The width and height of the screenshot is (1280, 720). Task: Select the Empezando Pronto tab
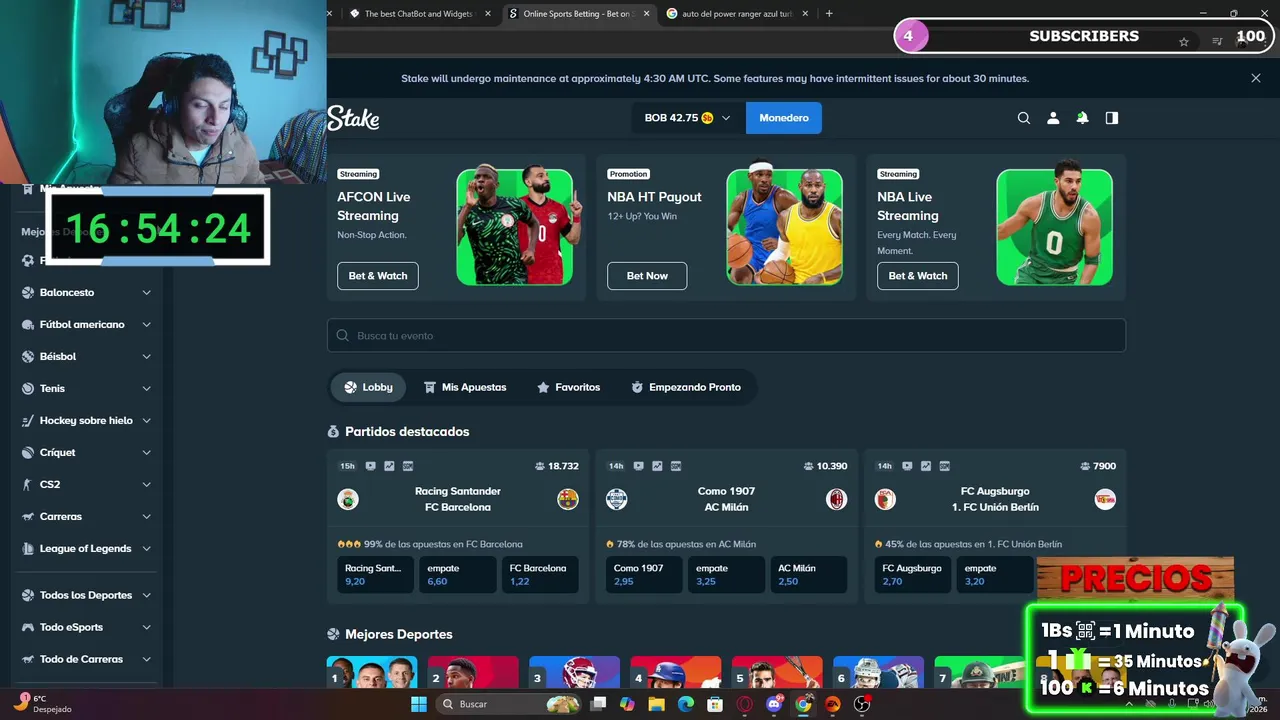coord(685,387)
